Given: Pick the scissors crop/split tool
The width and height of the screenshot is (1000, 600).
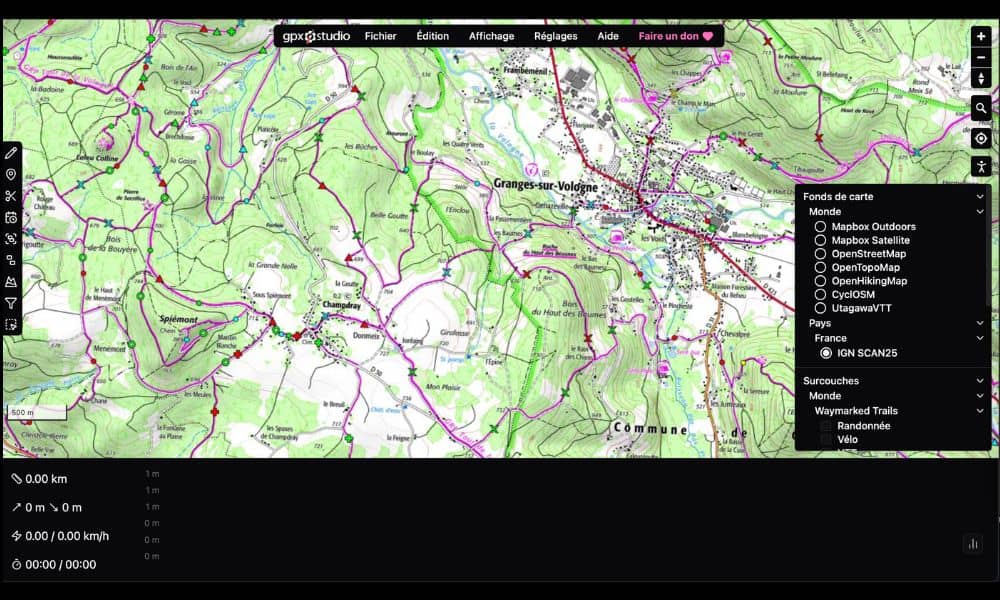Looking at the screenshot, I should [11, 196].
